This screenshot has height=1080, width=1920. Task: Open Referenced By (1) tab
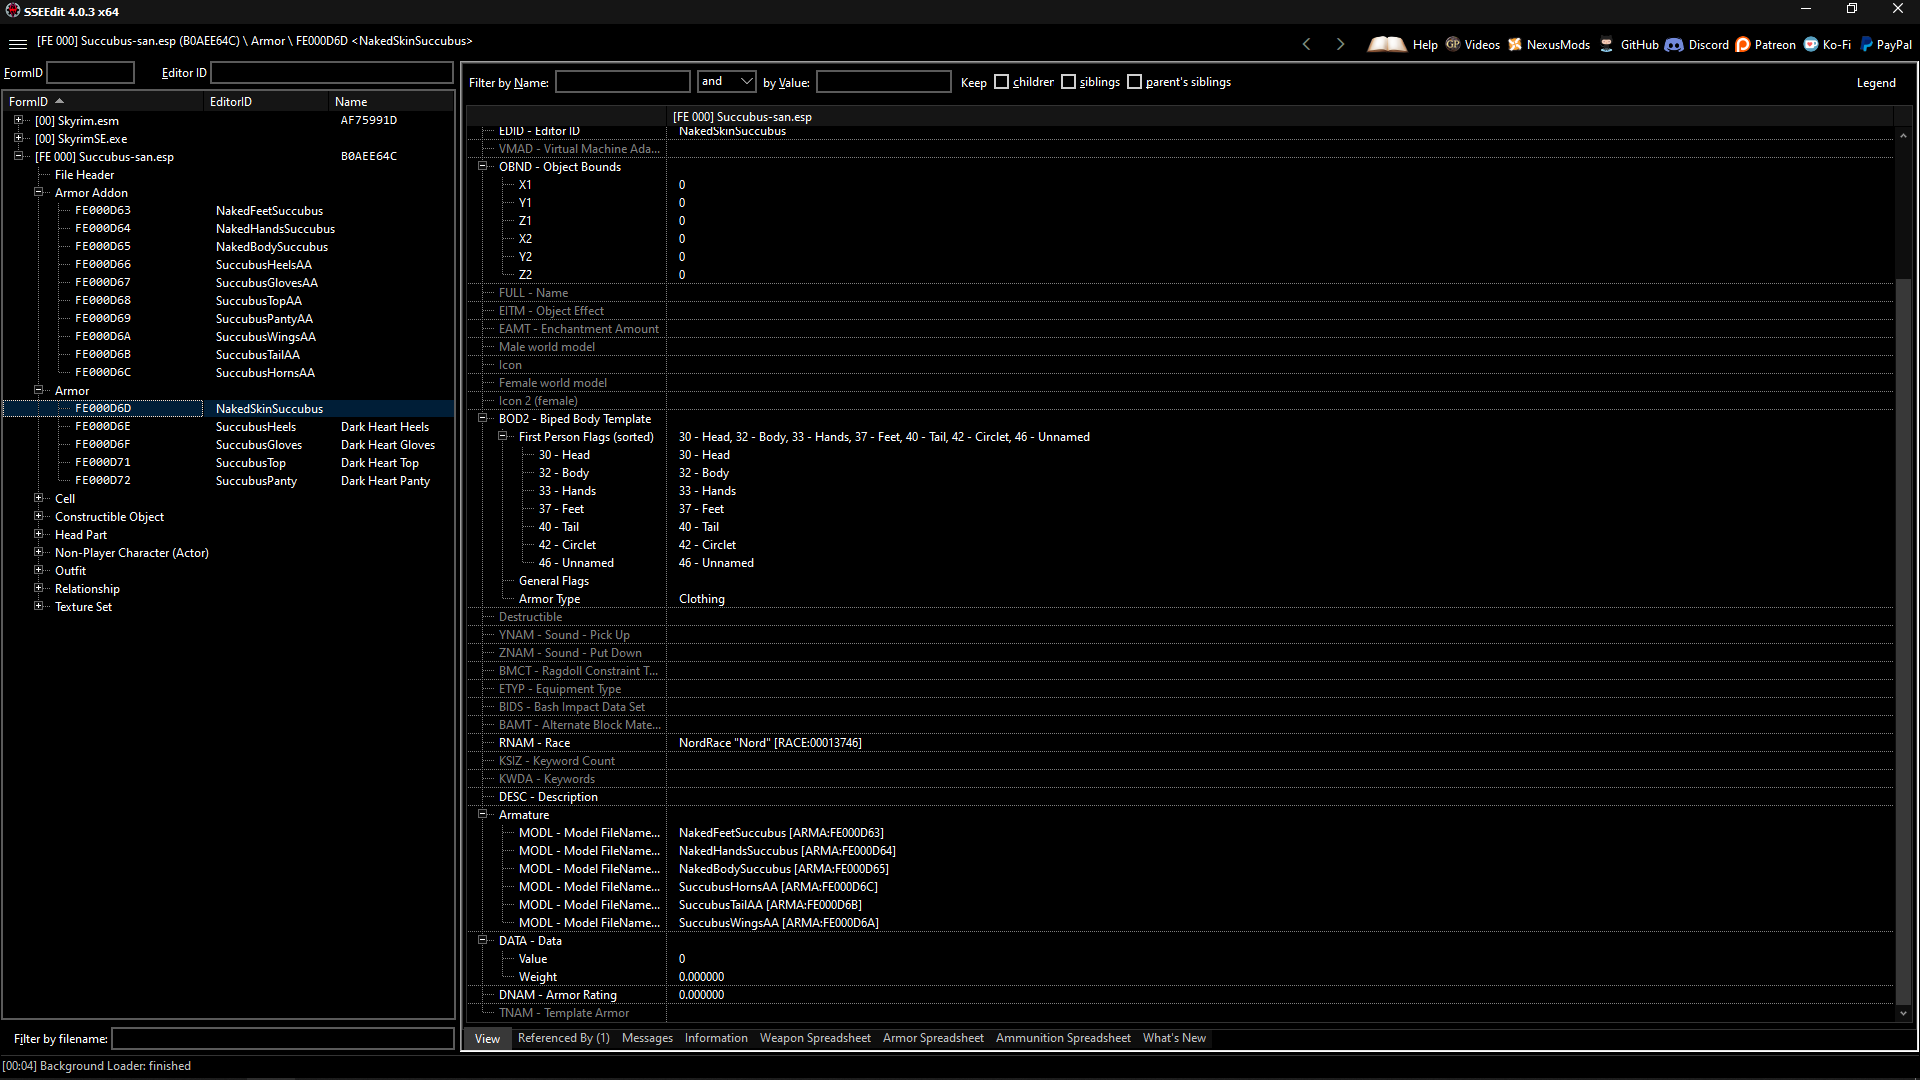click(x=563, y=1038)
